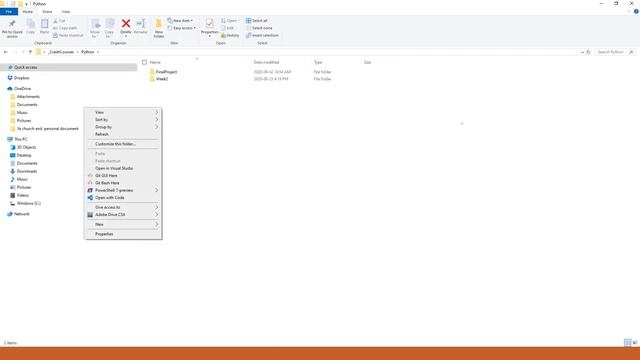Click History in the Open group
The height and width of the screenshot is (360, 640).
click(230, 35)
